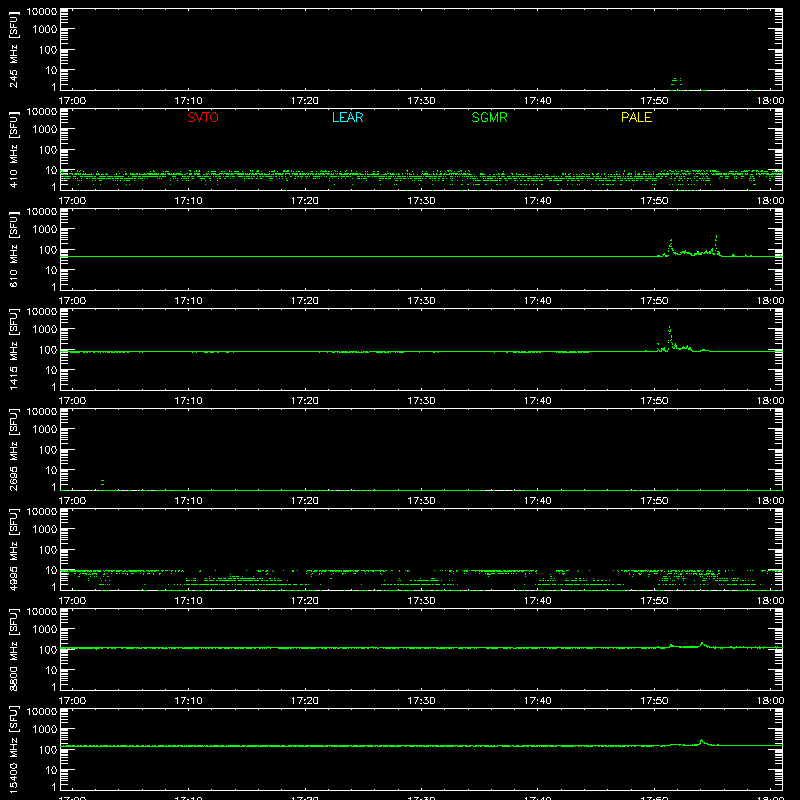Click the 15400 MHz bump near 17:54
This screenshot has height=800, width=800.
point(702,741)
